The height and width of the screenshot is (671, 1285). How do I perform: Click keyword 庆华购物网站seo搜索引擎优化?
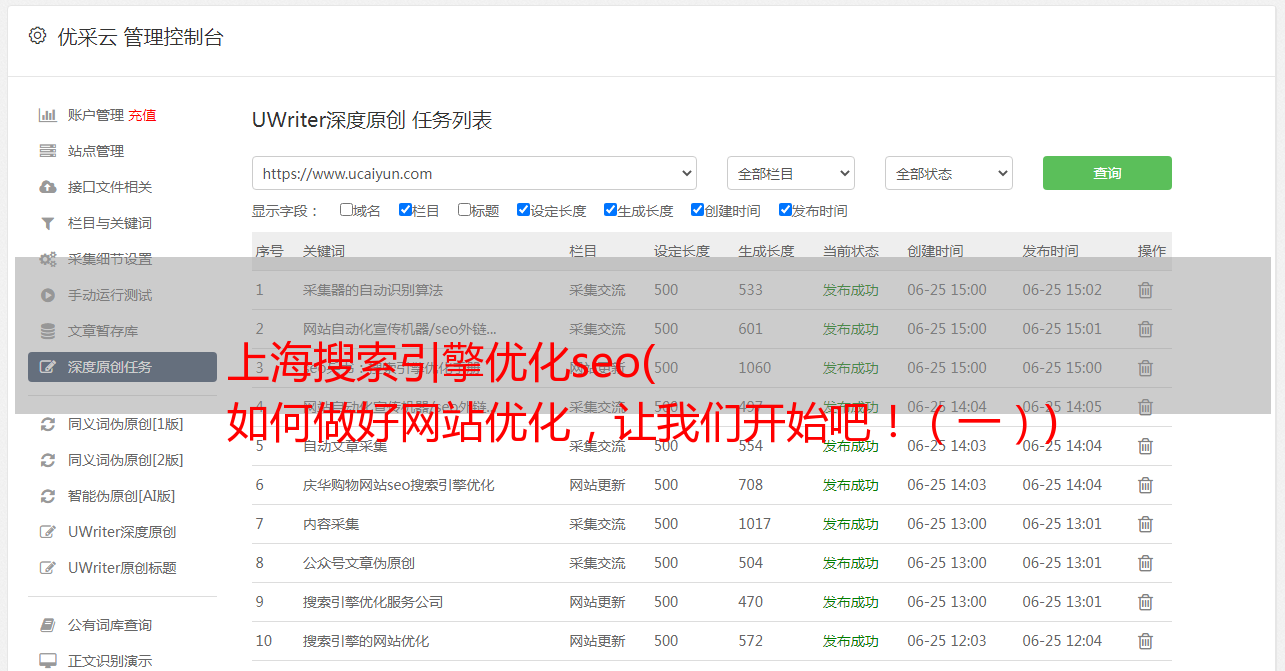click(399, 485)
